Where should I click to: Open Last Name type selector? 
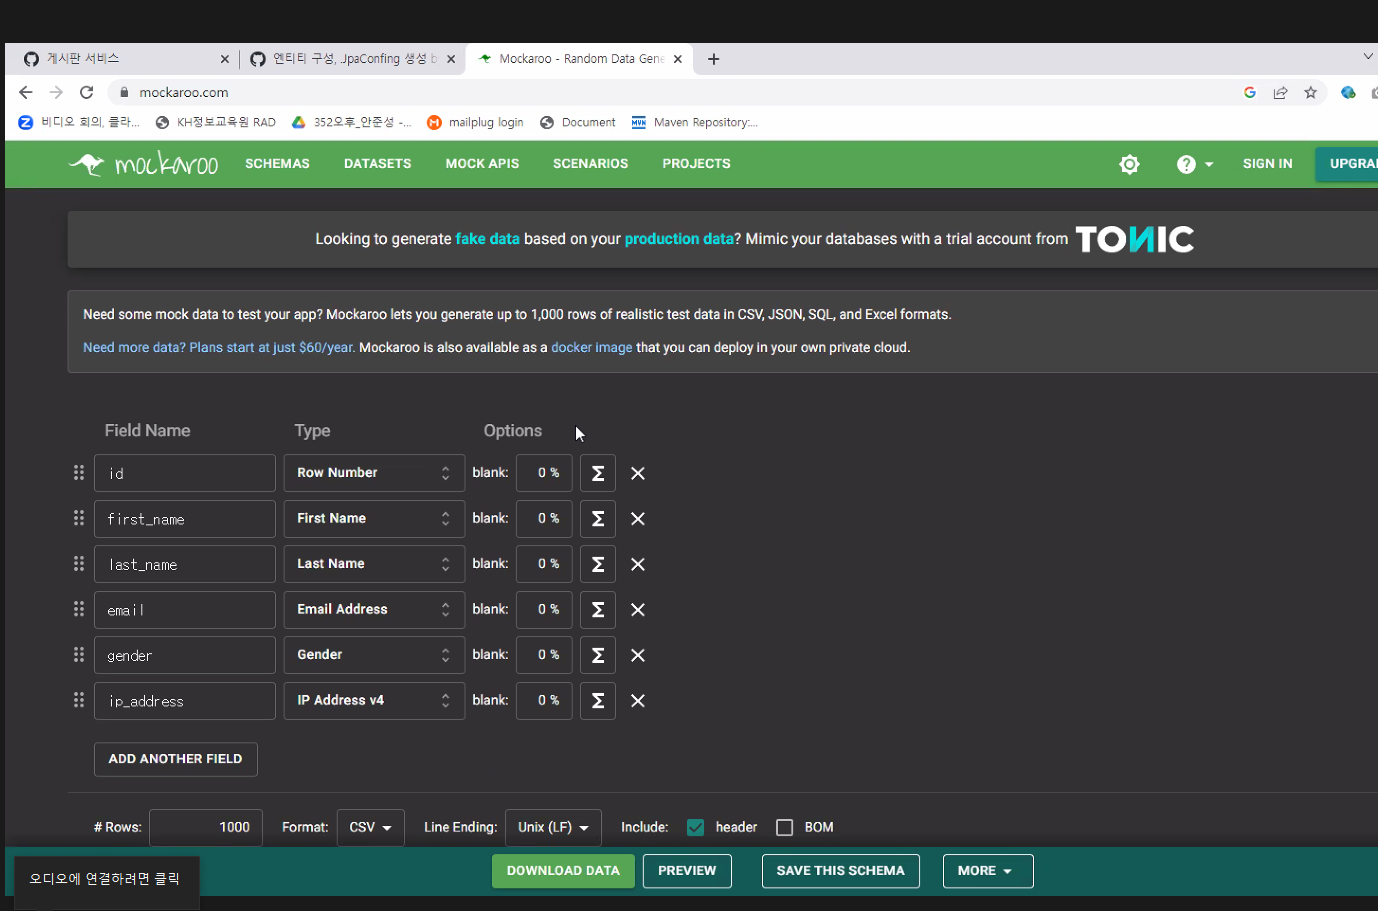(374, 564)
